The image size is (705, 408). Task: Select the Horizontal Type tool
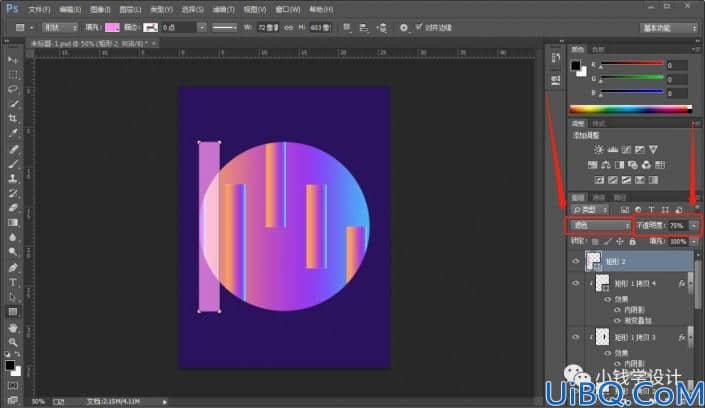(x=13, y=282)
